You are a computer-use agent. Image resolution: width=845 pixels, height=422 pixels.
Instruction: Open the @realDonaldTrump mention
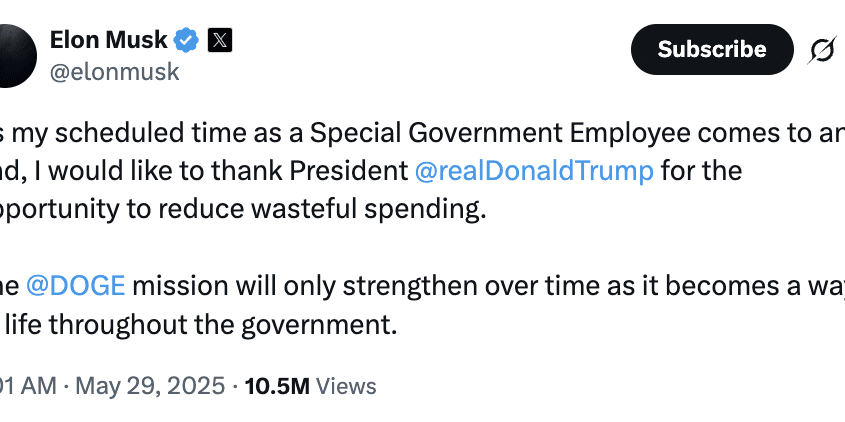(534, 170)
